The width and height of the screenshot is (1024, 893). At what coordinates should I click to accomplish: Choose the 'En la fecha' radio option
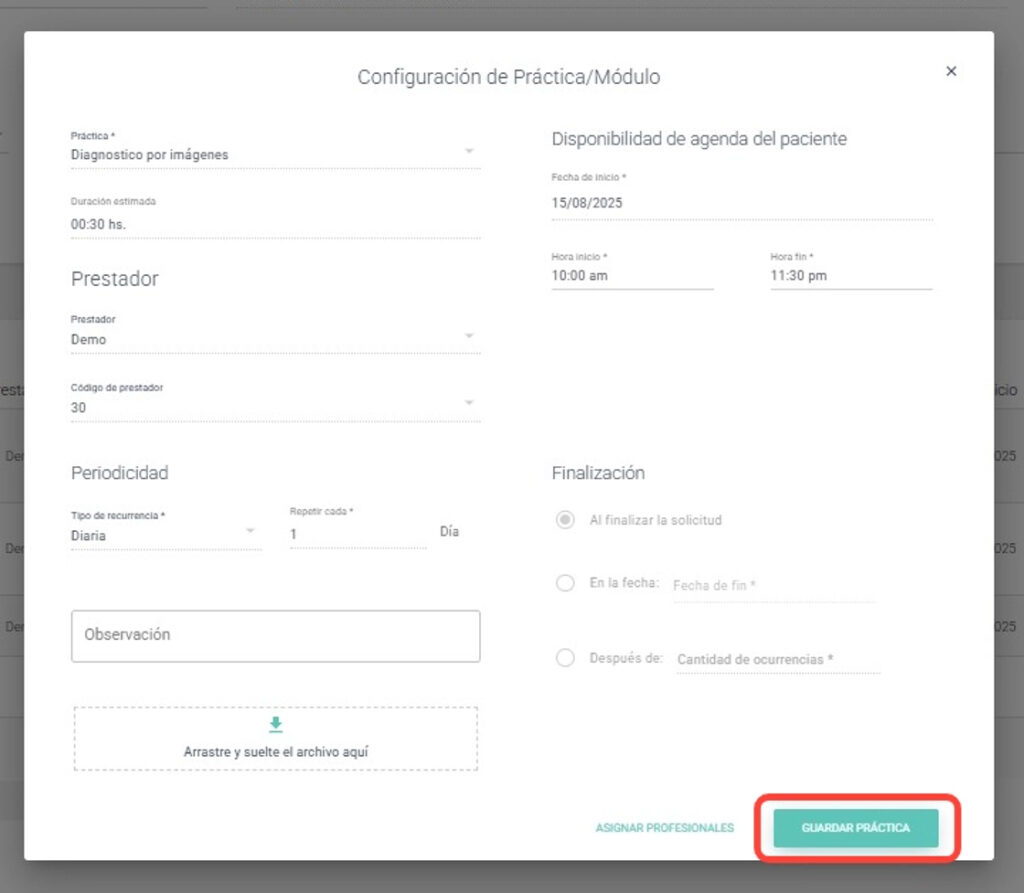pyautogui.click(x=565, y=583)
